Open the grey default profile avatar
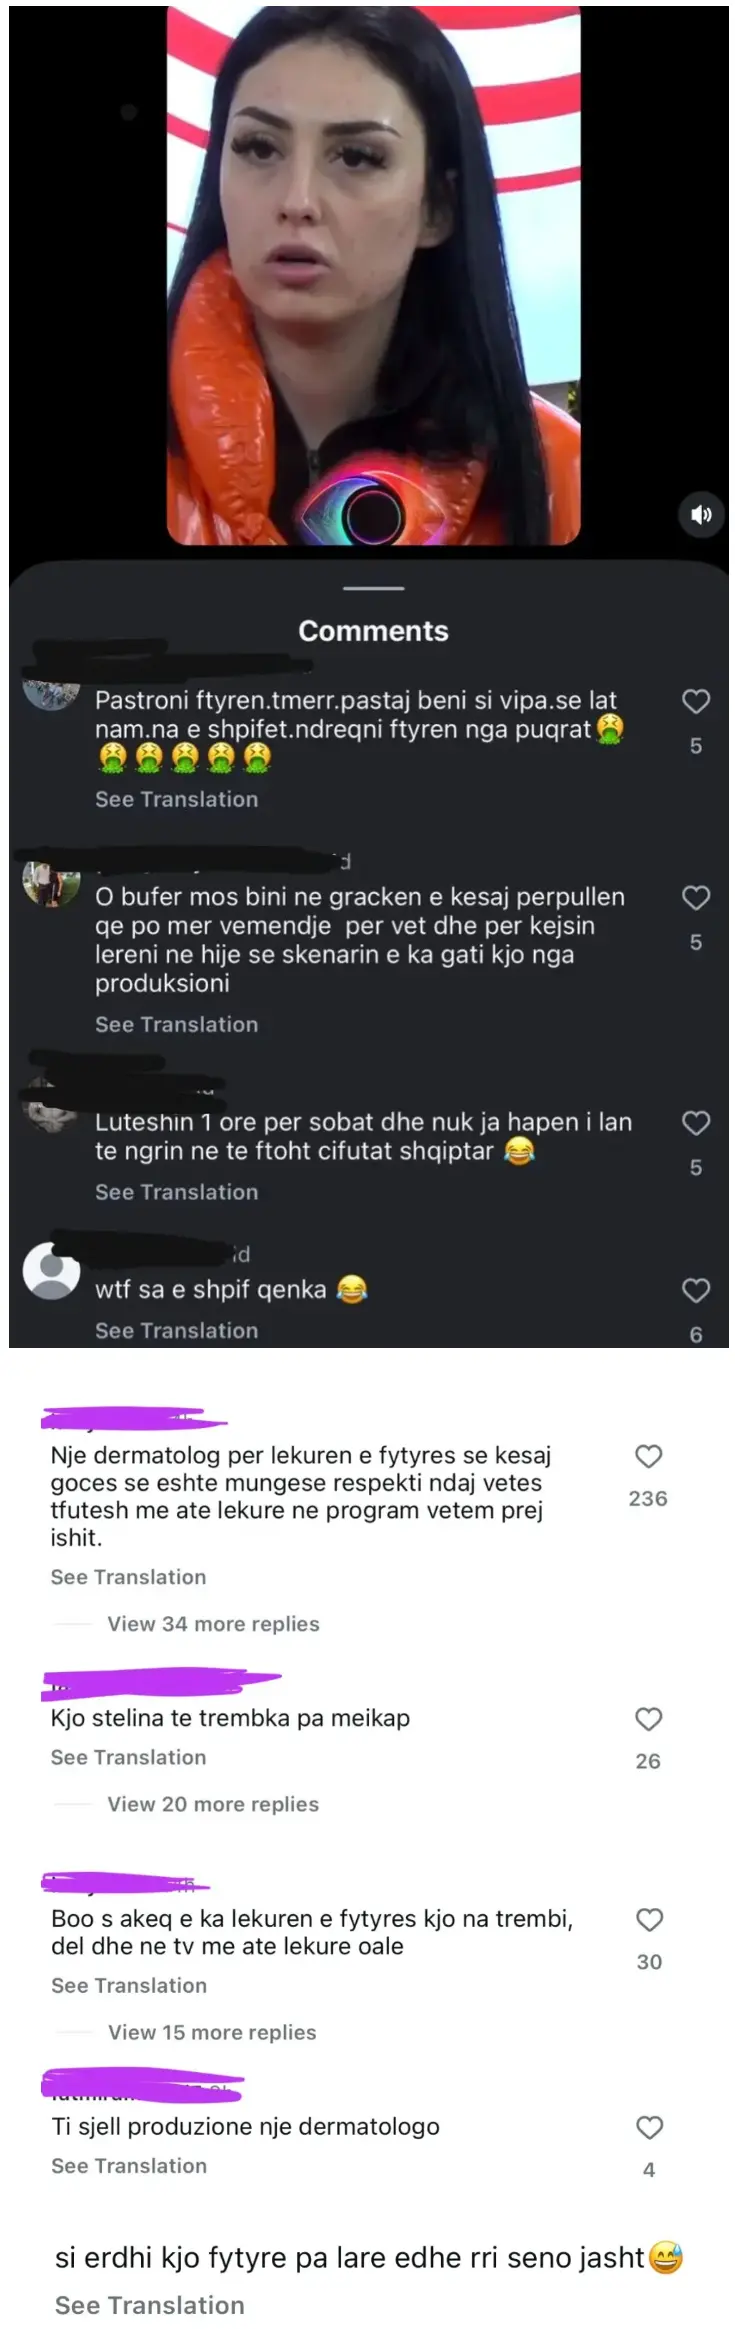 51,1270
